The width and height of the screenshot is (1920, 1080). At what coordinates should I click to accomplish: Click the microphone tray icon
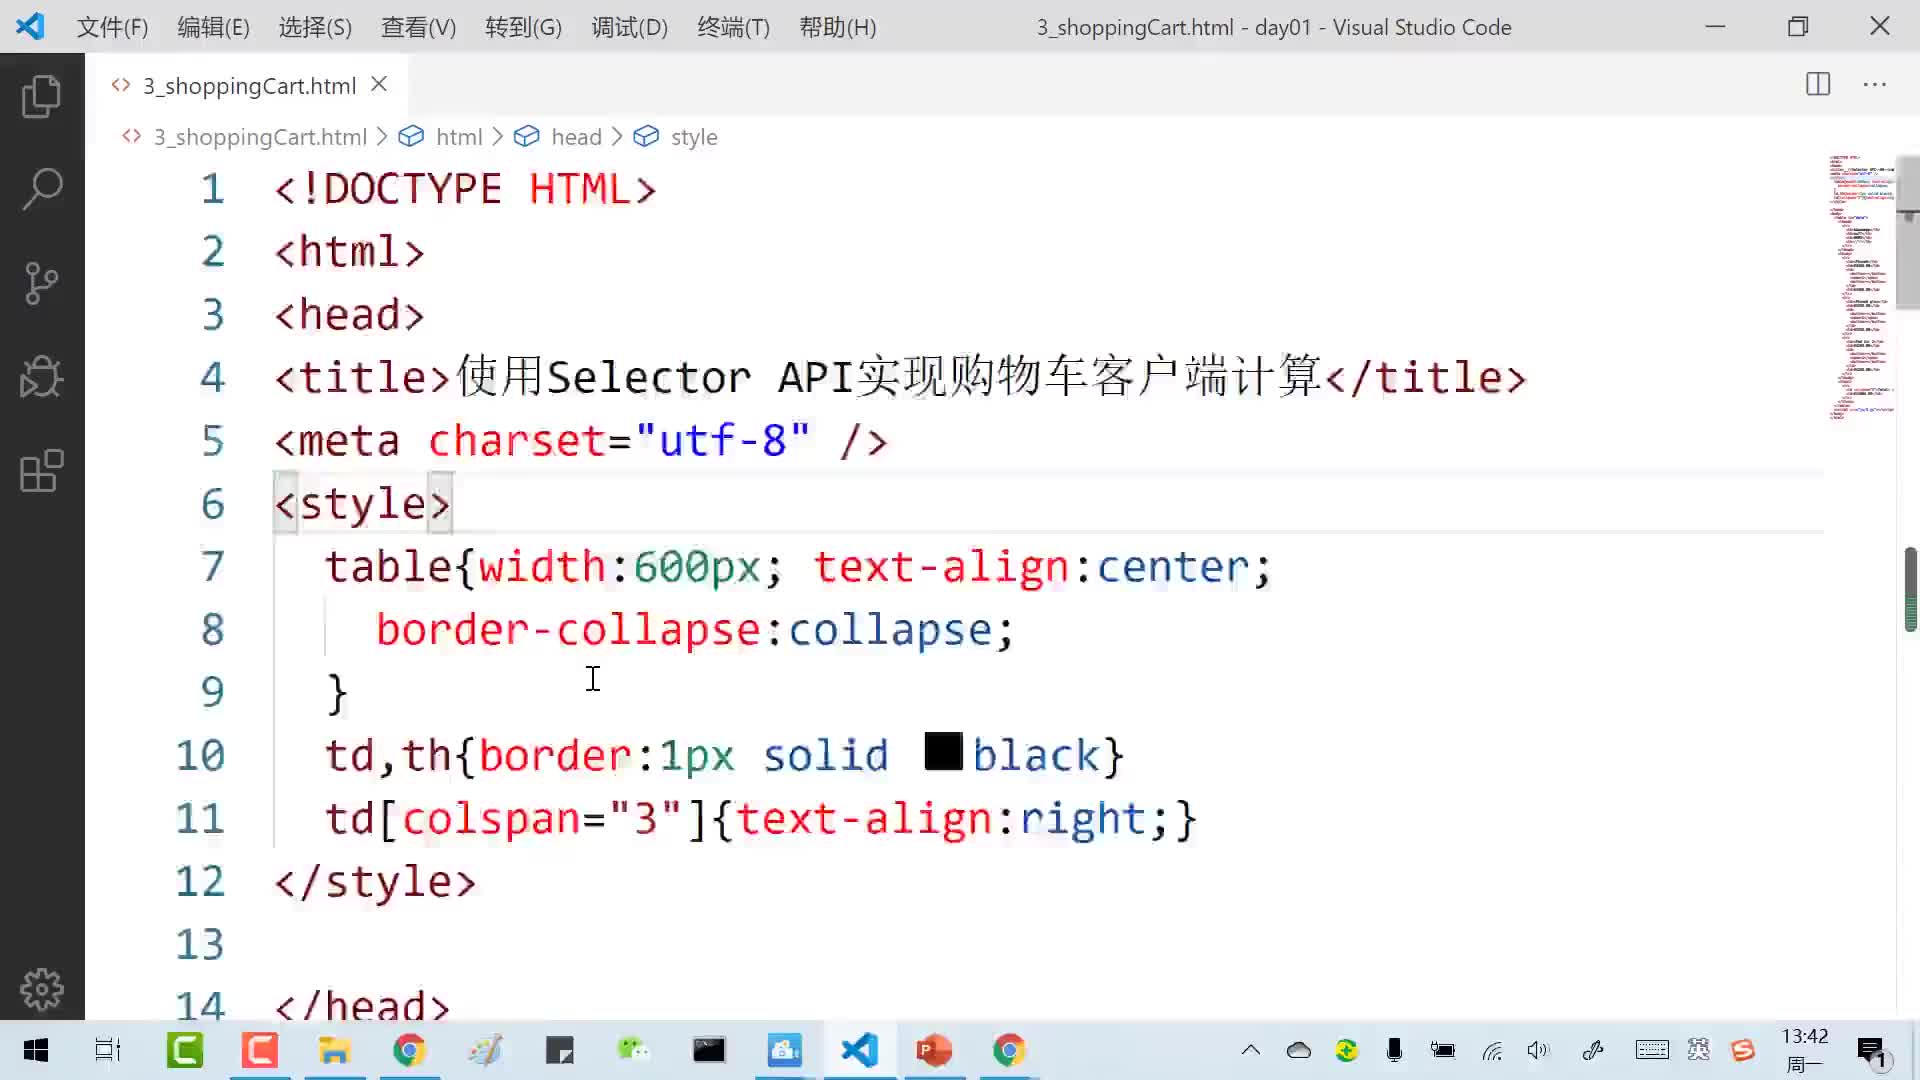(x=1394, y=1050)
